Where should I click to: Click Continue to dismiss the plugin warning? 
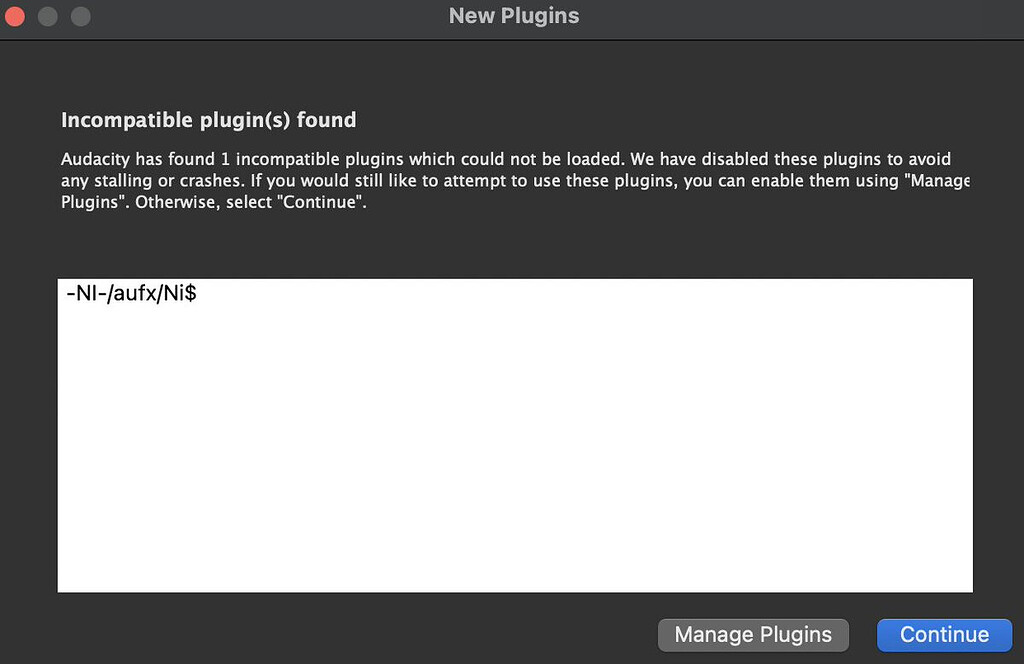pos(944,635)
